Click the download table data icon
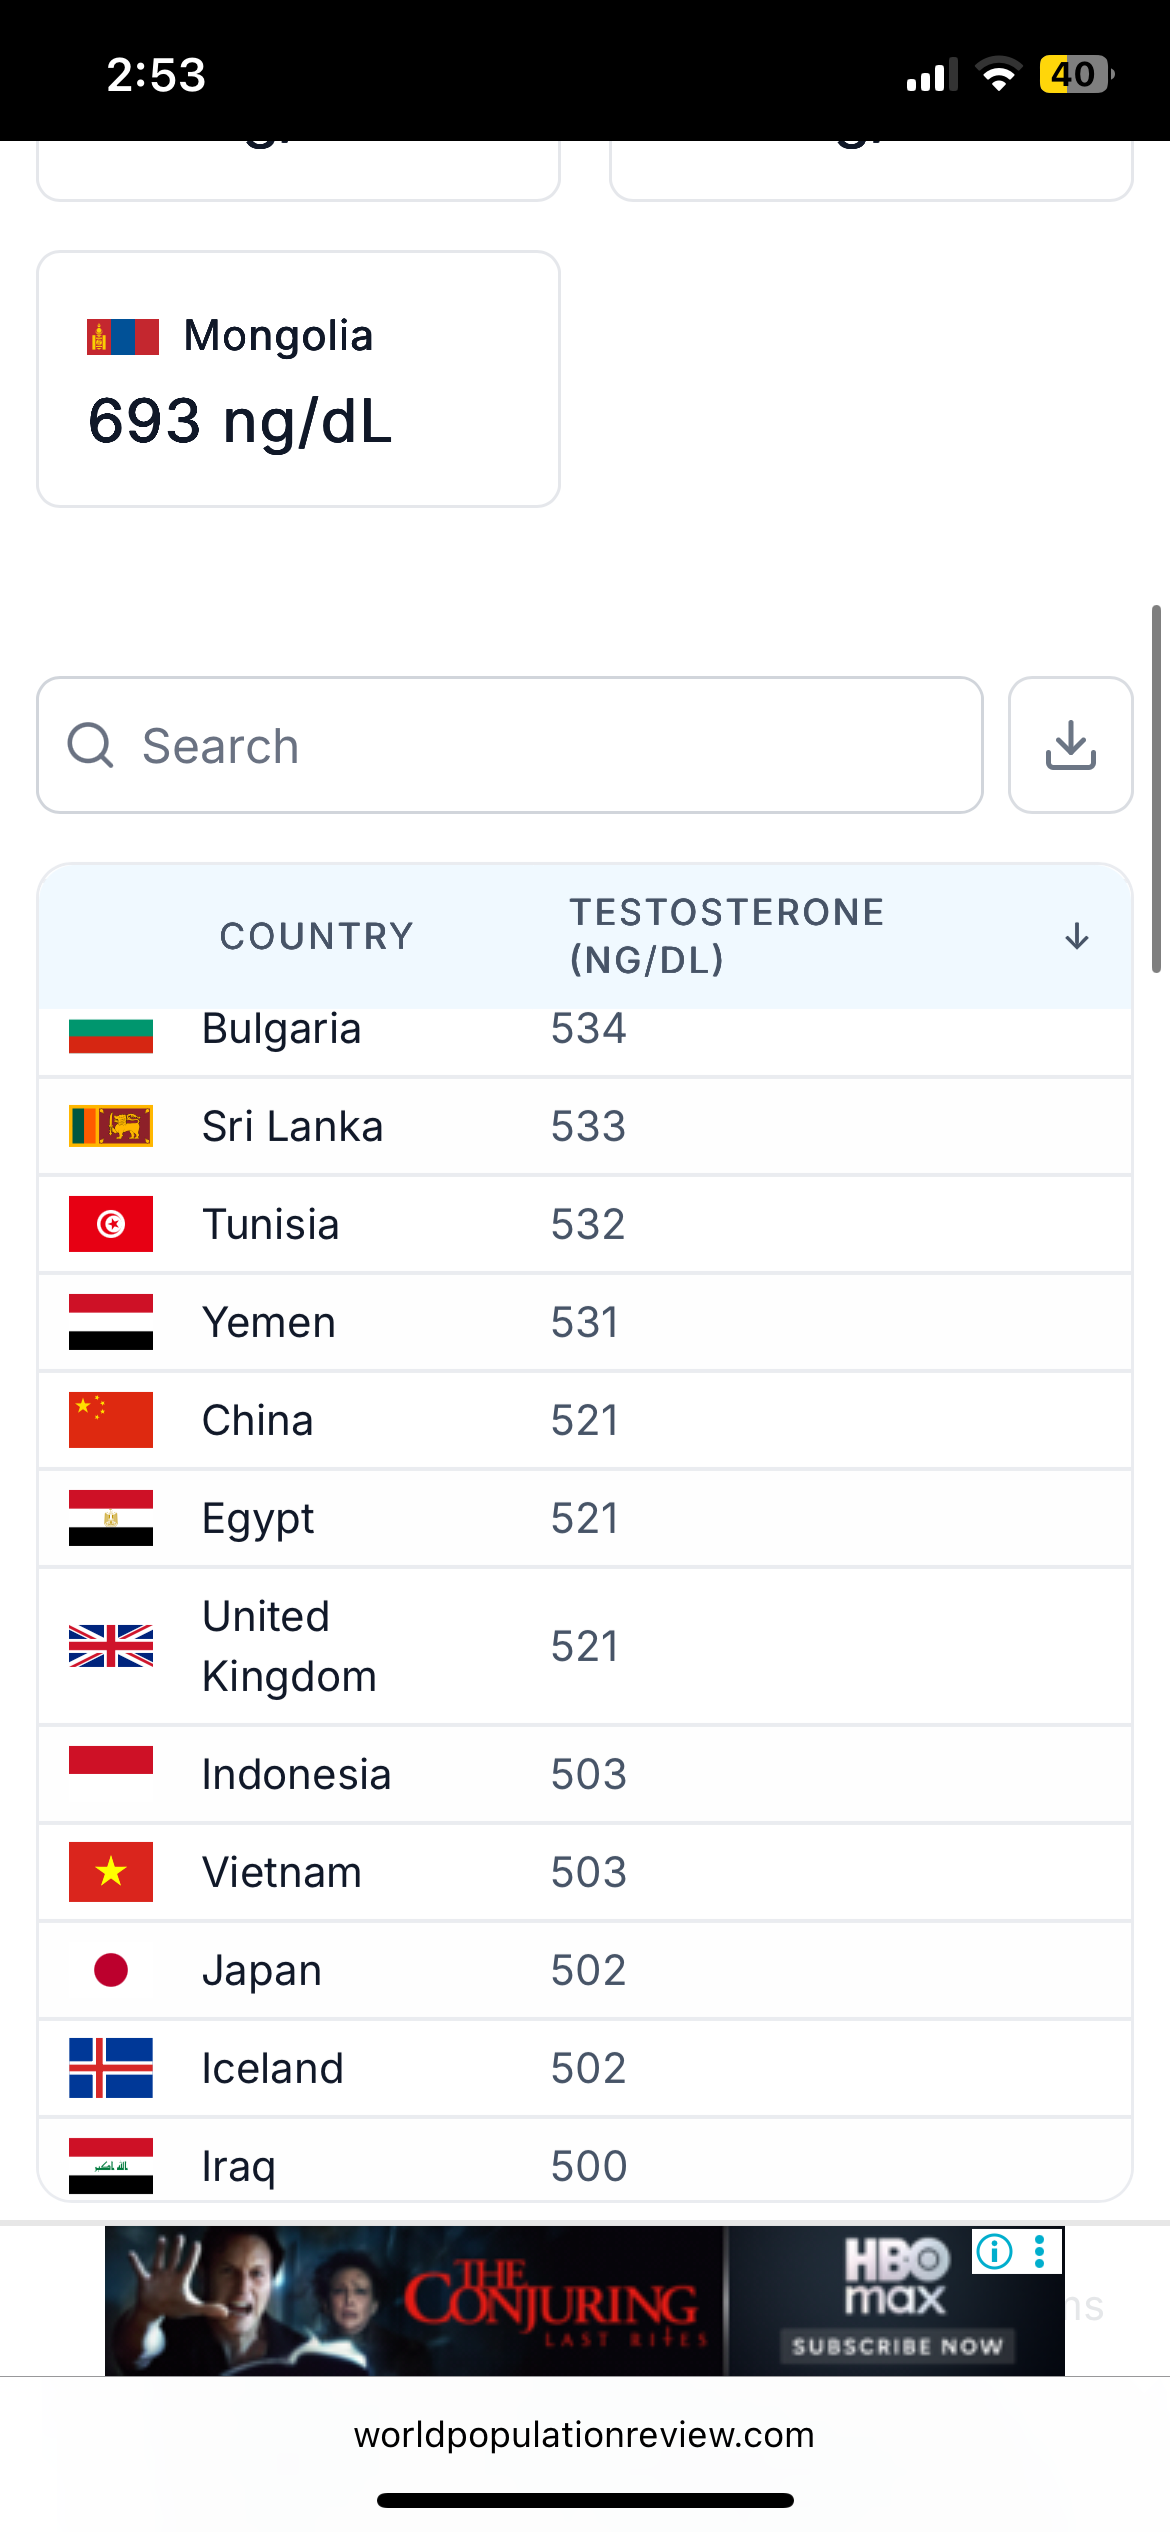This screenshot has width=1170, height=2532. click(x=1070, y=745)
